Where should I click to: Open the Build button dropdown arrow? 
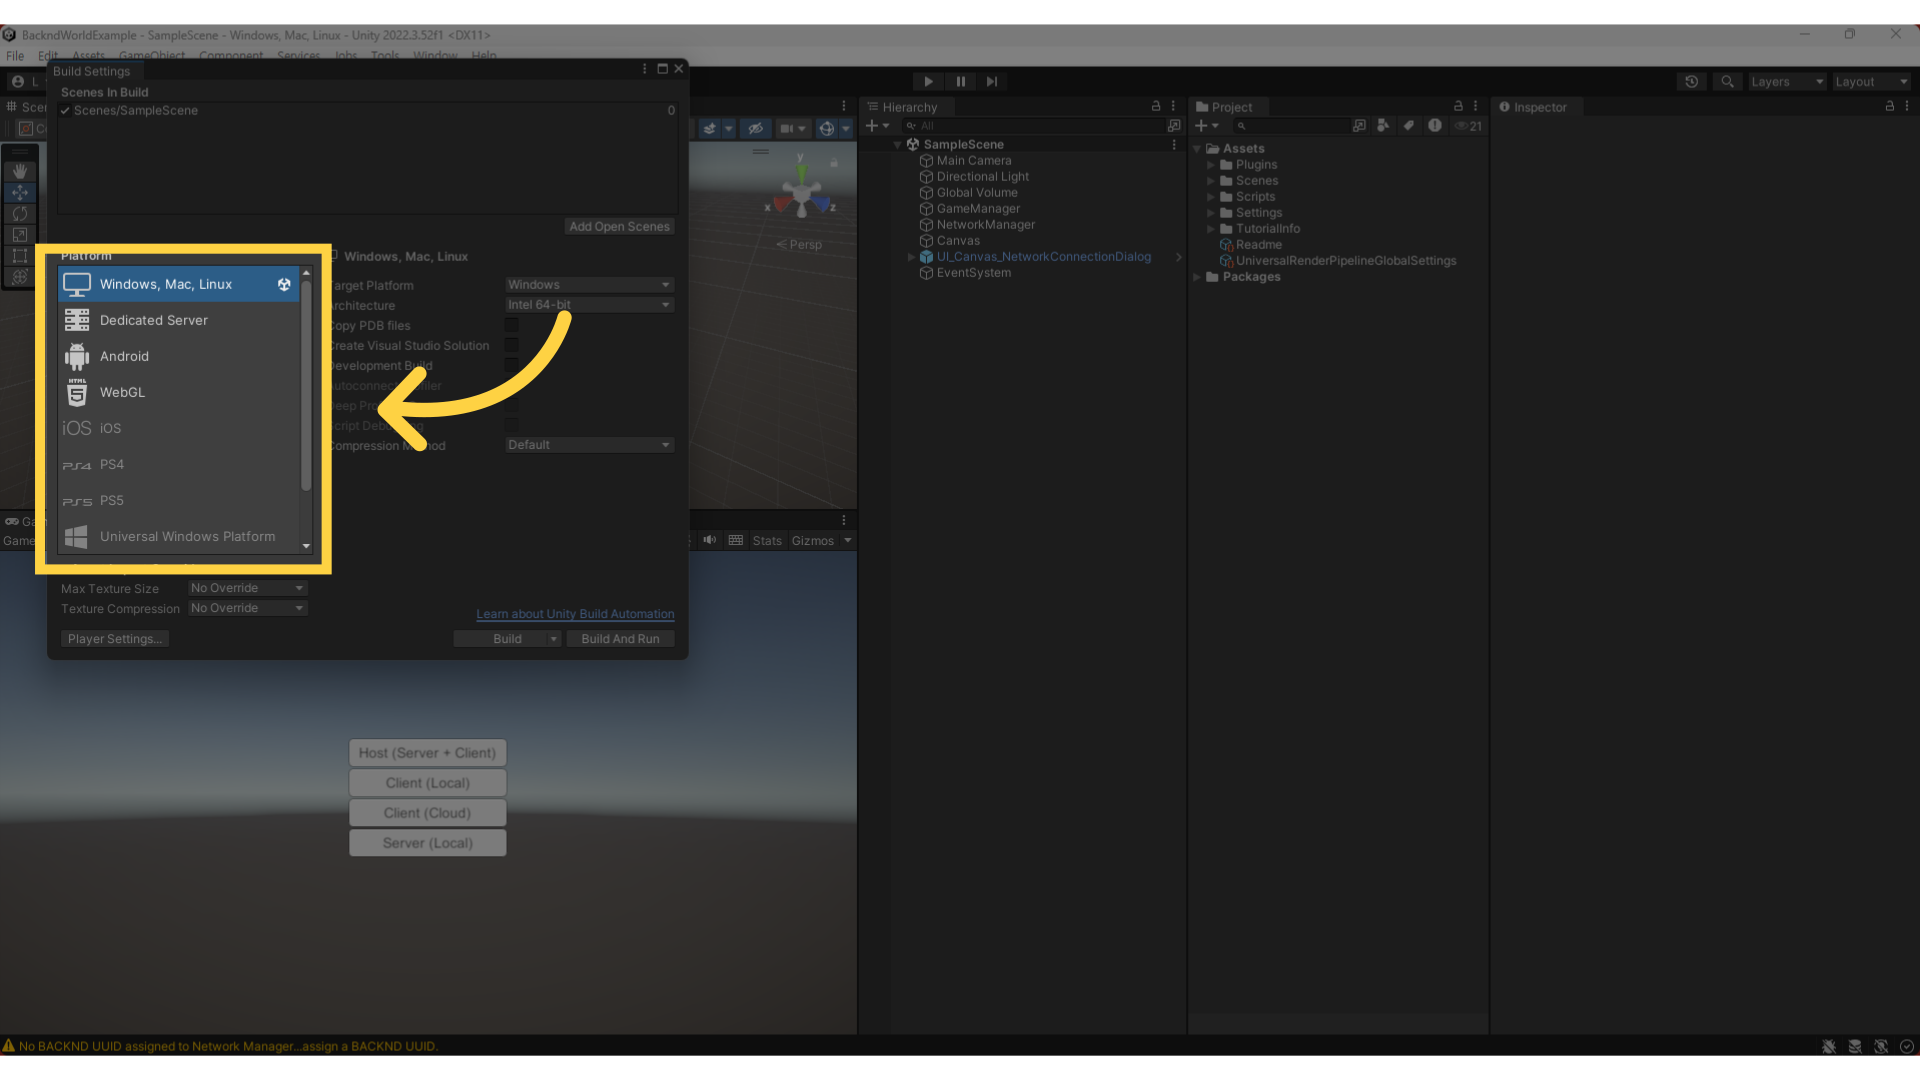554,639
